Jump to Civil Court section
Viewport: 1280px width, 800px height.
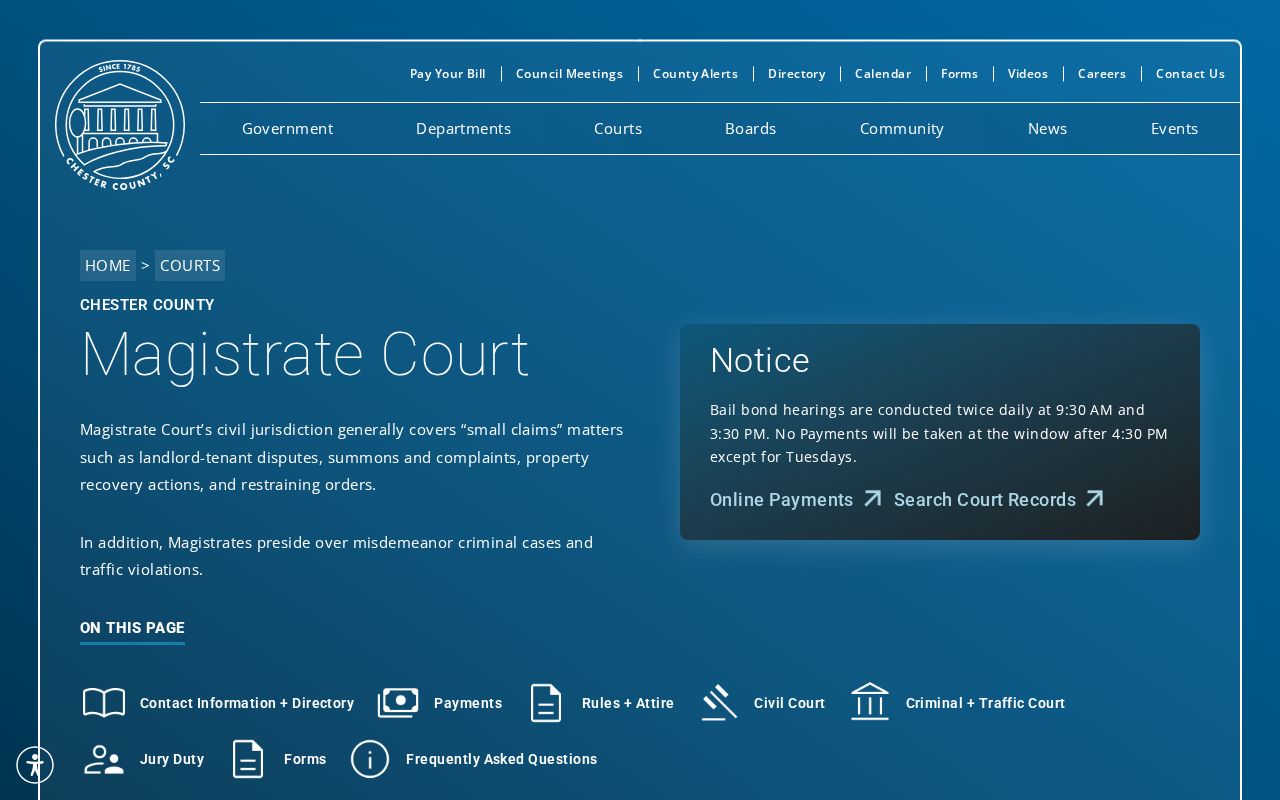[x=790, y=703]
